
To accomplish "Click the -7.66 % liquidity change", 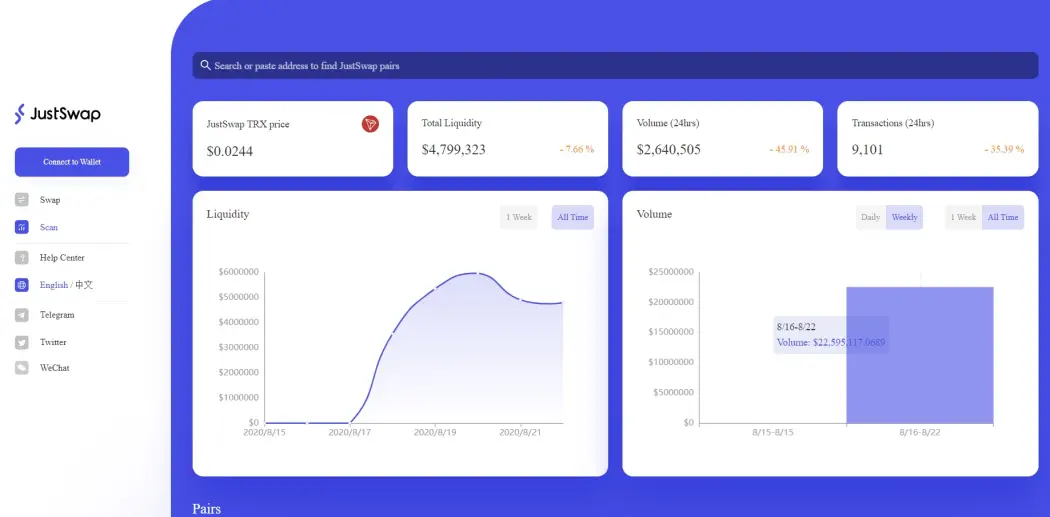I will 577,149.
